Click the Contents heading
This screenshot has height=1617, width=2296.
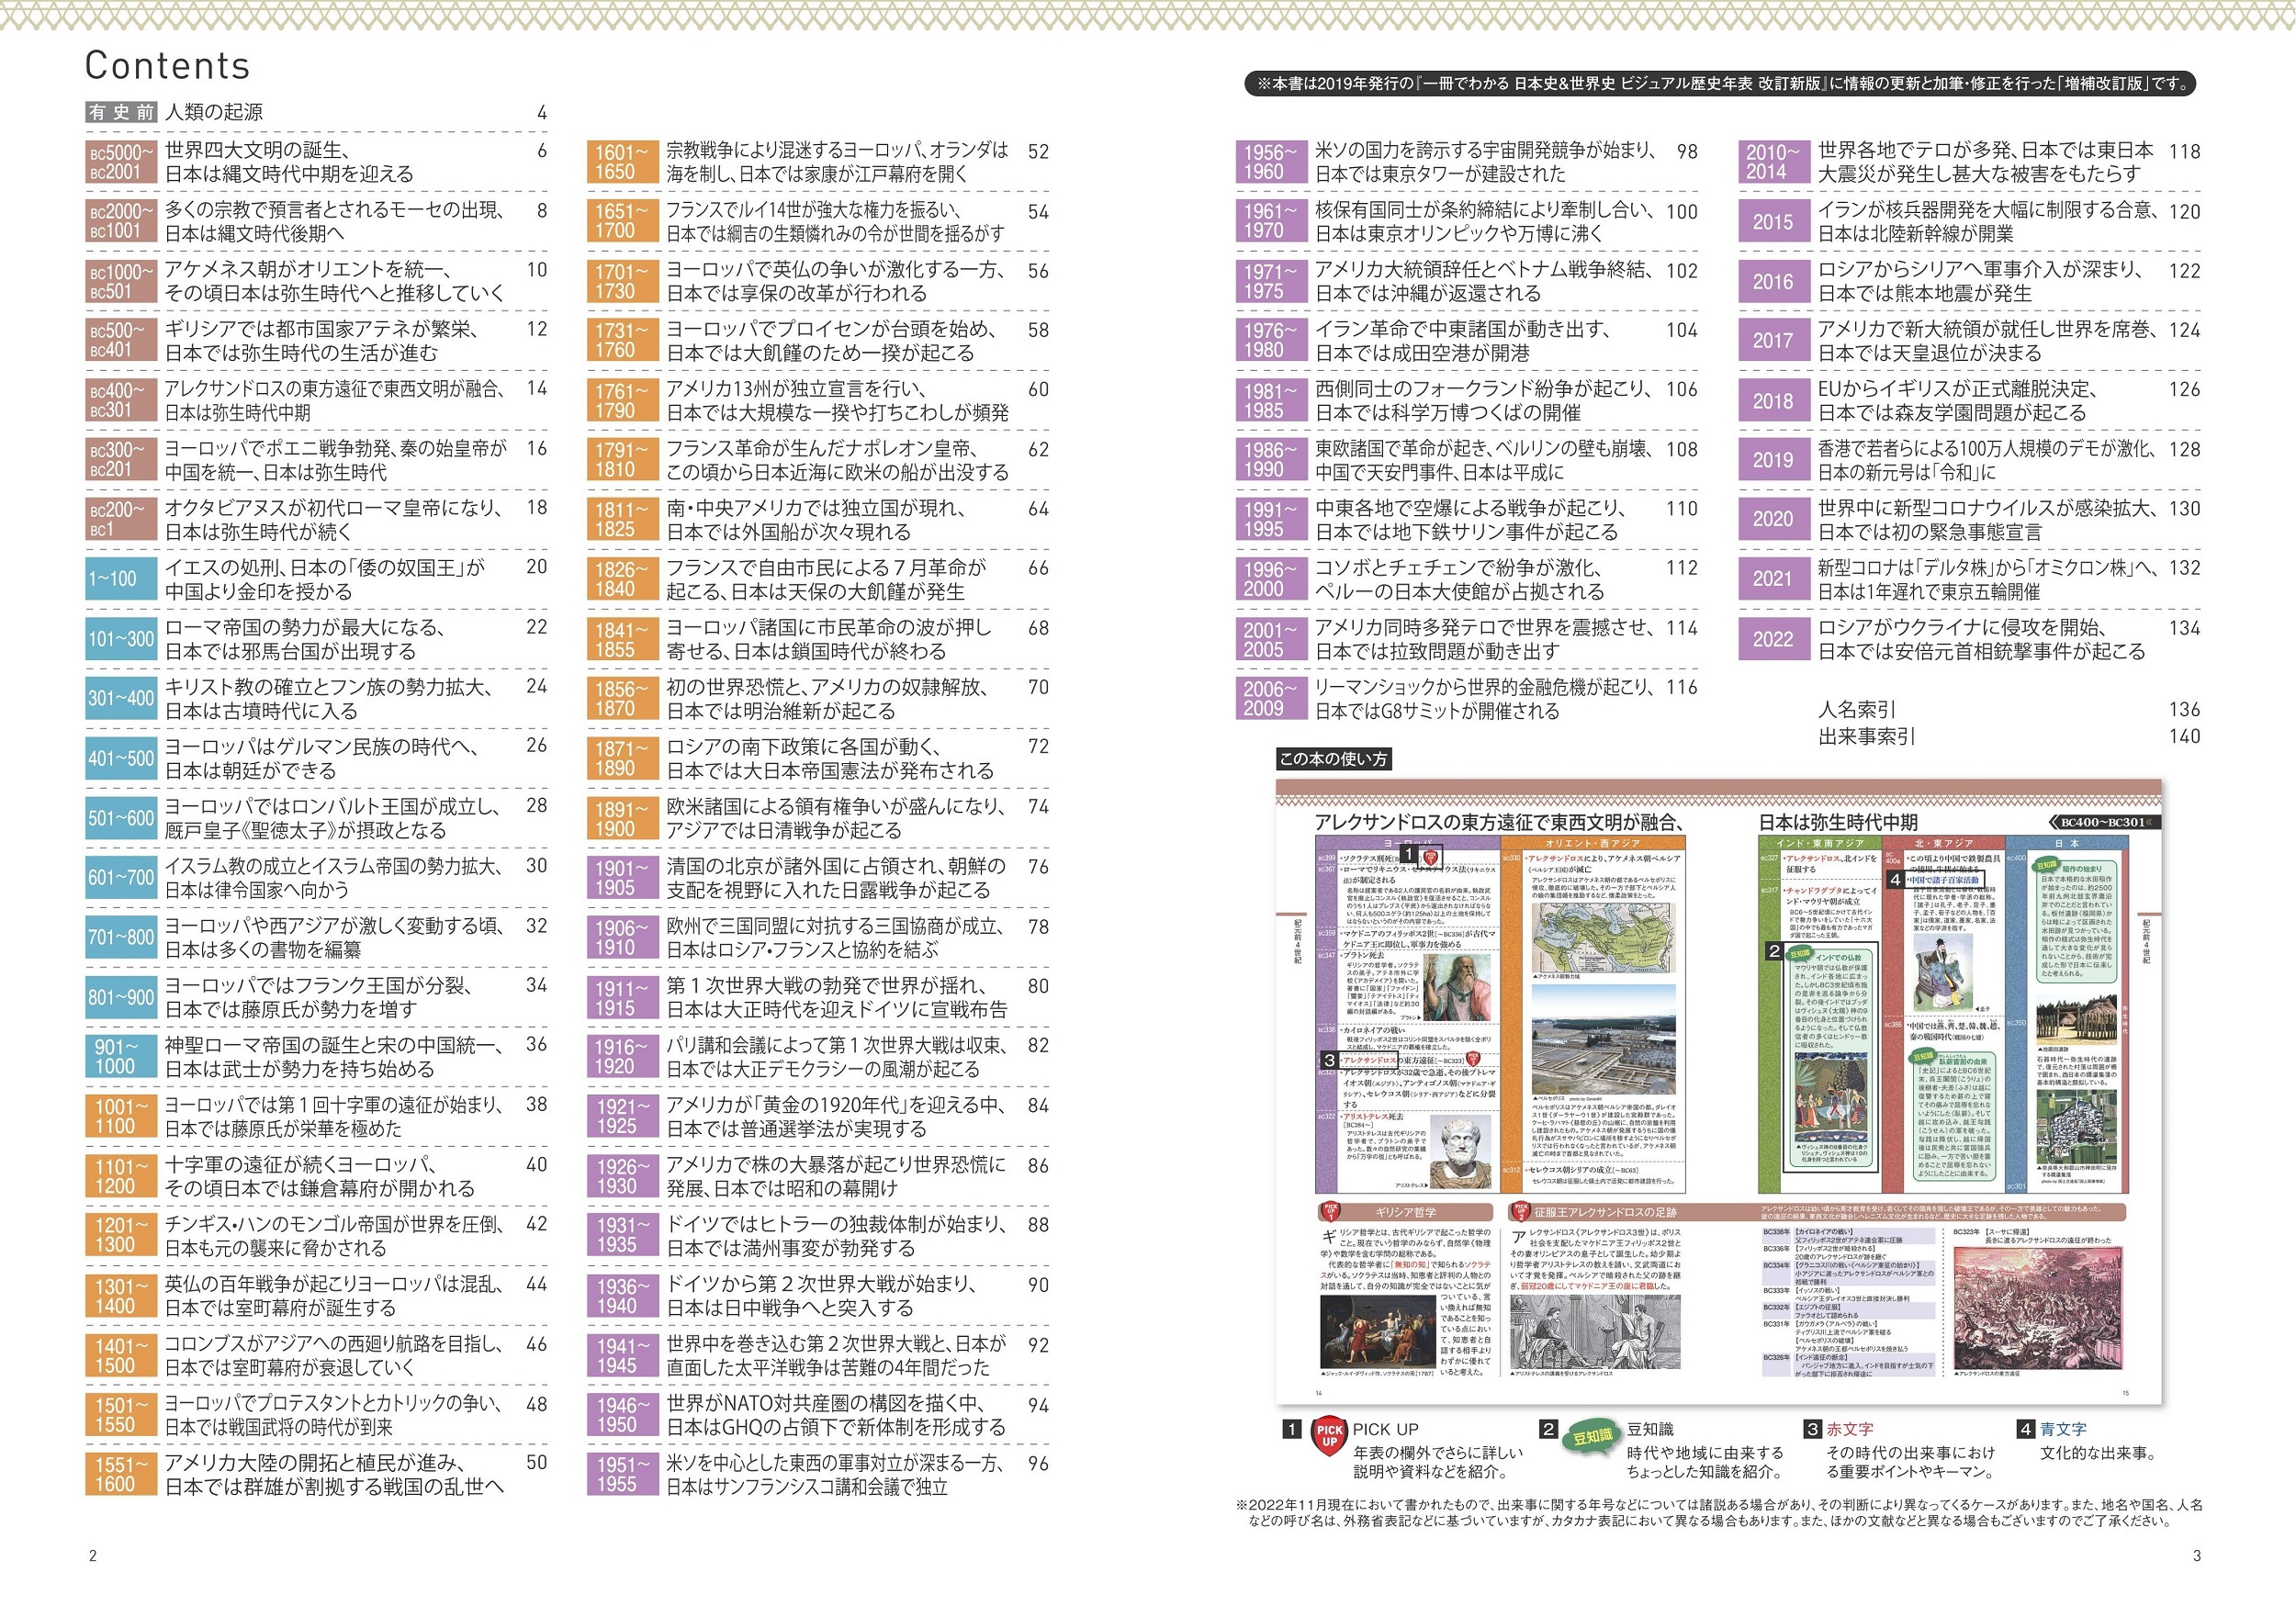click(167, 65)
